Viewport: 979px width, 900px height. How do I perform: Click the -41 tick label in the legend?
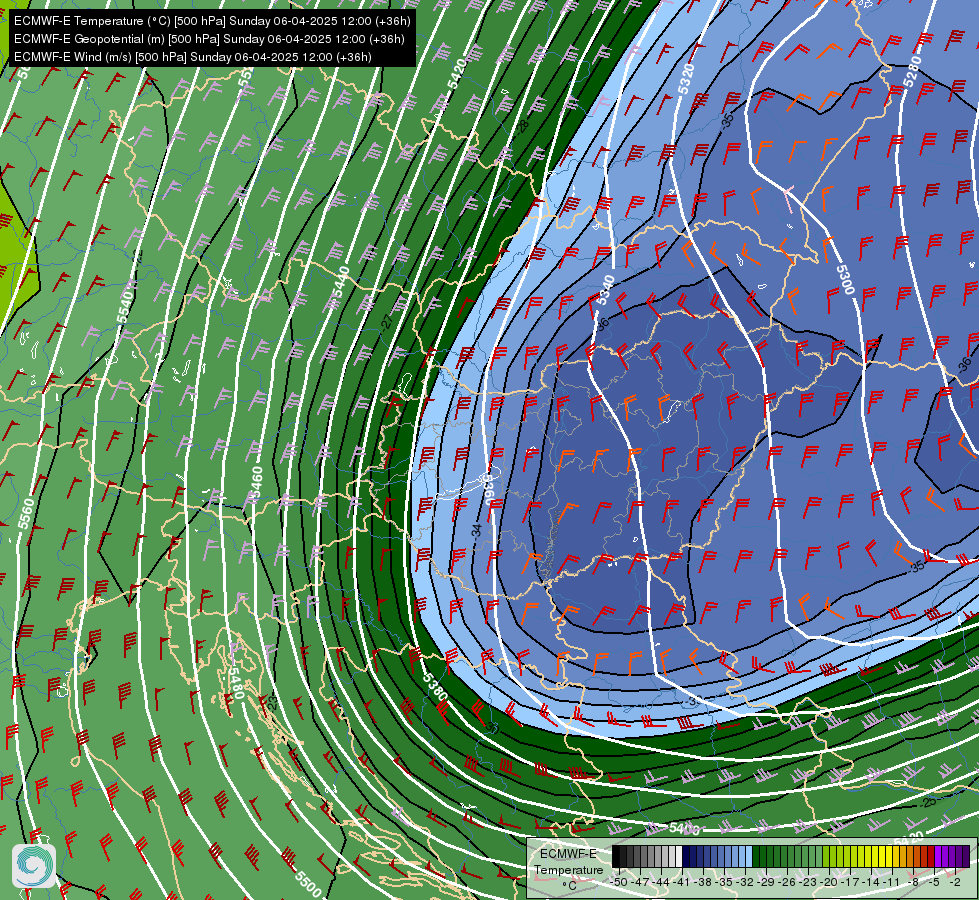point(682,882)
